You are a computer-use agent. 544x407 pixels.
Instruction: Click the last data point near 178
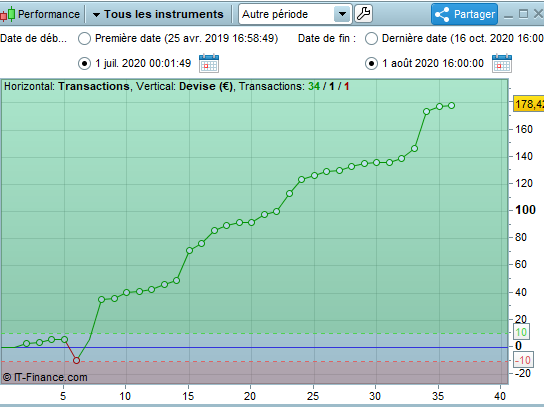tap(451, 105)
